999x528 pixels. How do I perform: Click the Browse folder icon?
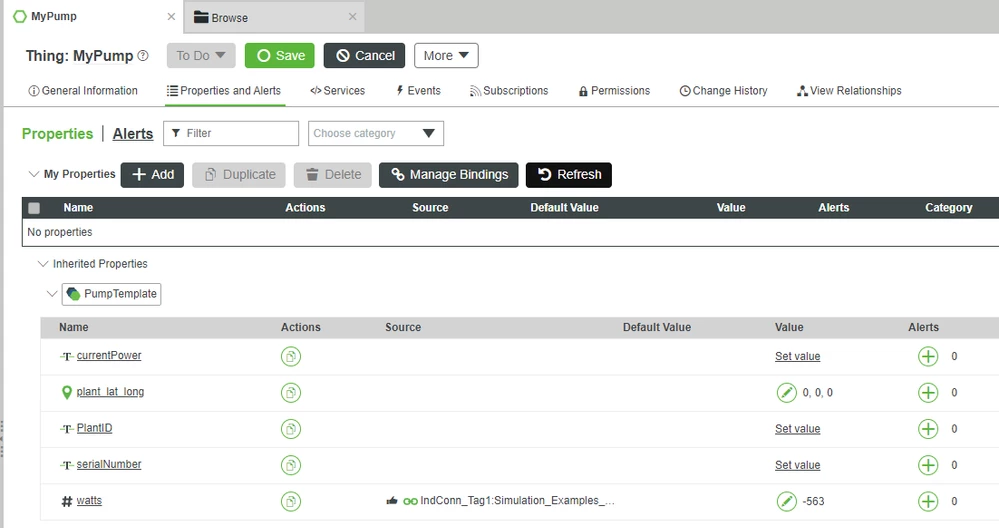201,17
